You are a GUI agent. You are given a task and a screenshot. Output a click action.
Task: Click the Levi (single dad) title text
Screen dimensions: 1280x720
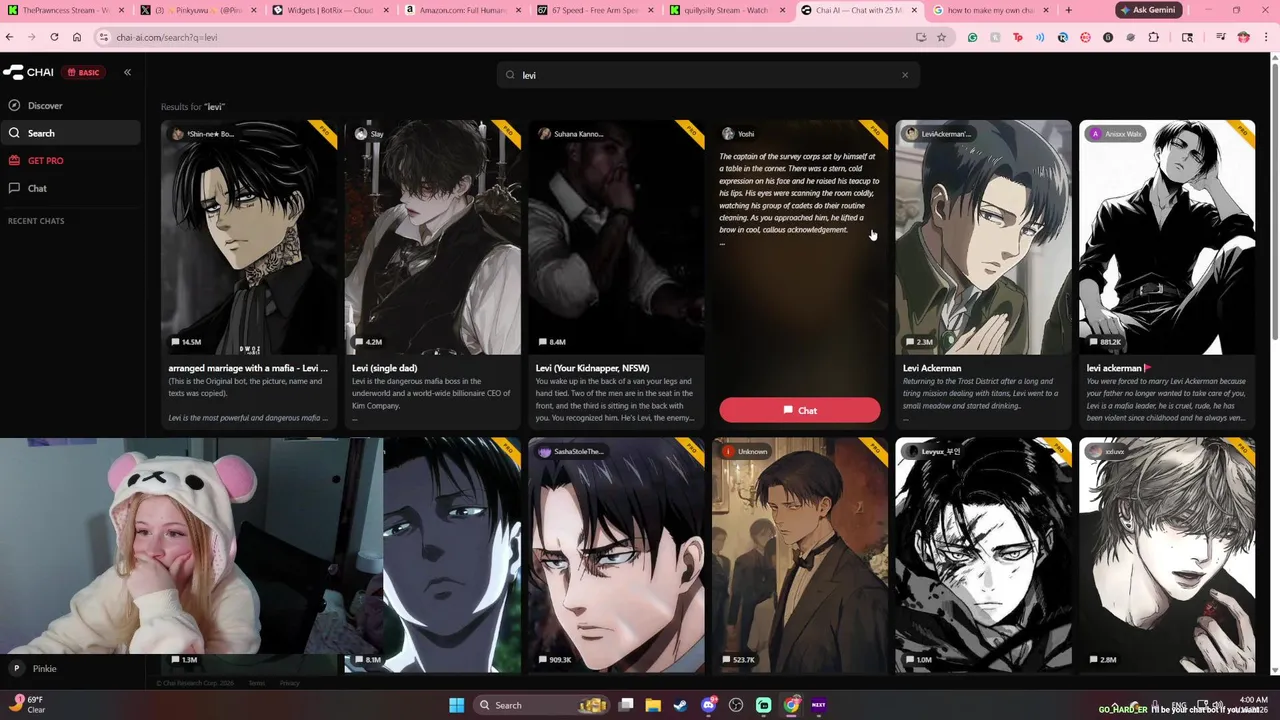[385, 368]
